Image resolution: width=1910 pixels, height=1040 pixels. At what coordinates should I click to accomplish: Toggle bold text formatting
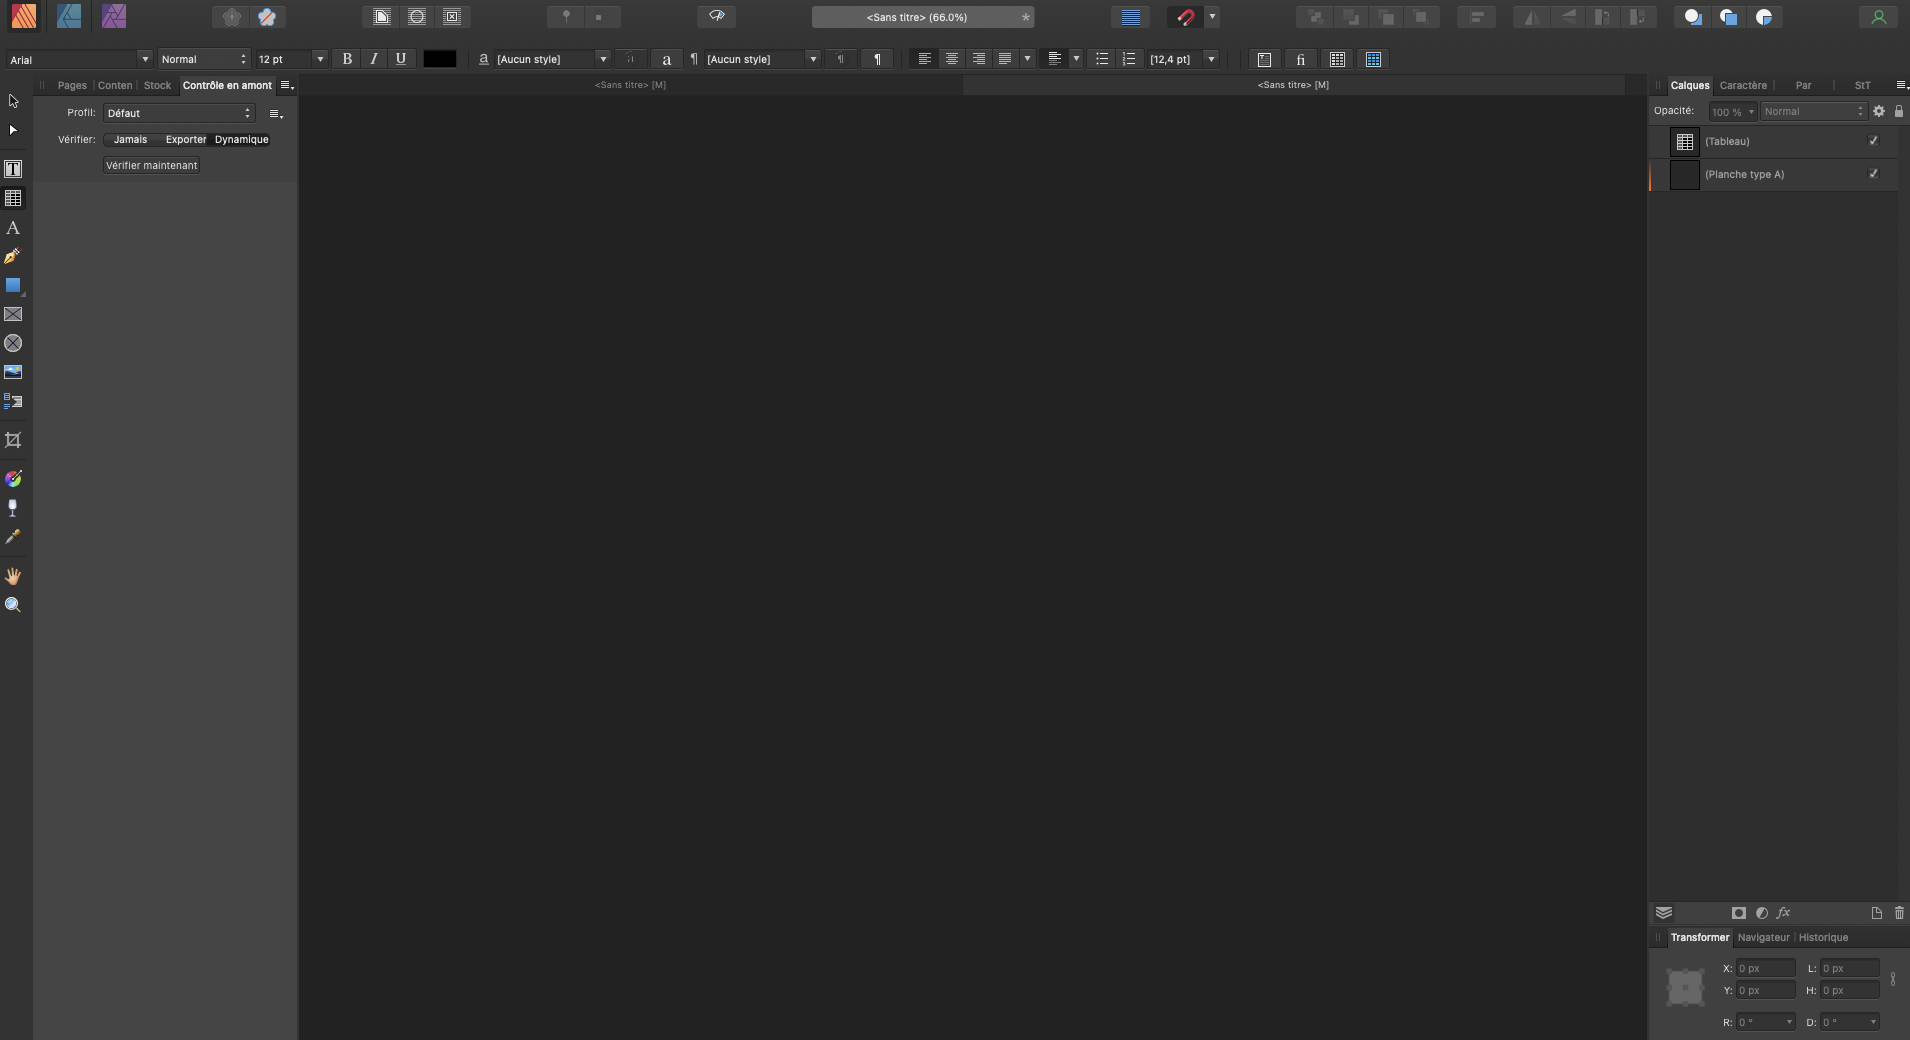tap(347, 59)
